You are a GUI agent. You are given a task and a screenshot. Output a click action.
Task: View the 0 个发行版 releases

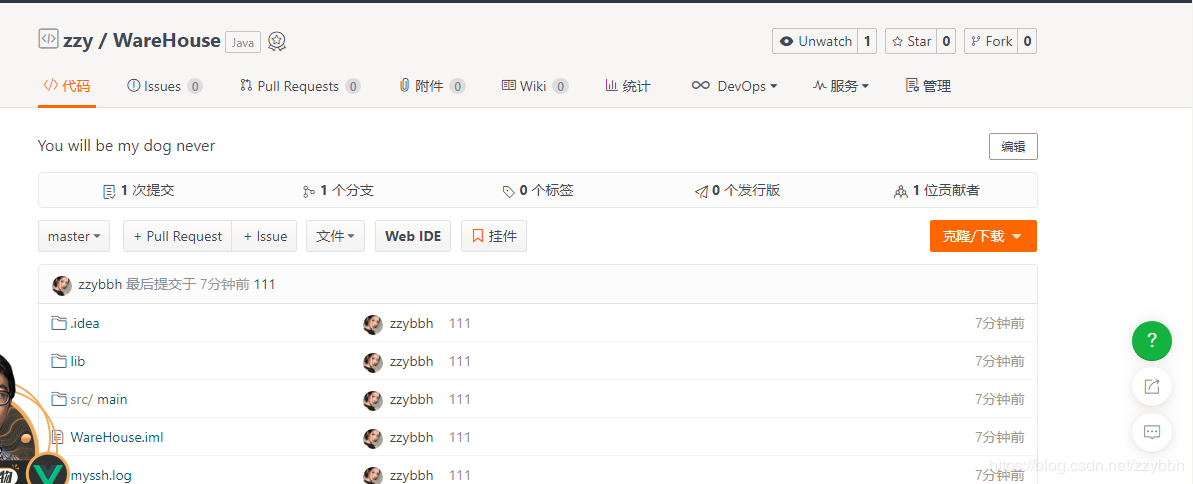(x=737, y=190)
